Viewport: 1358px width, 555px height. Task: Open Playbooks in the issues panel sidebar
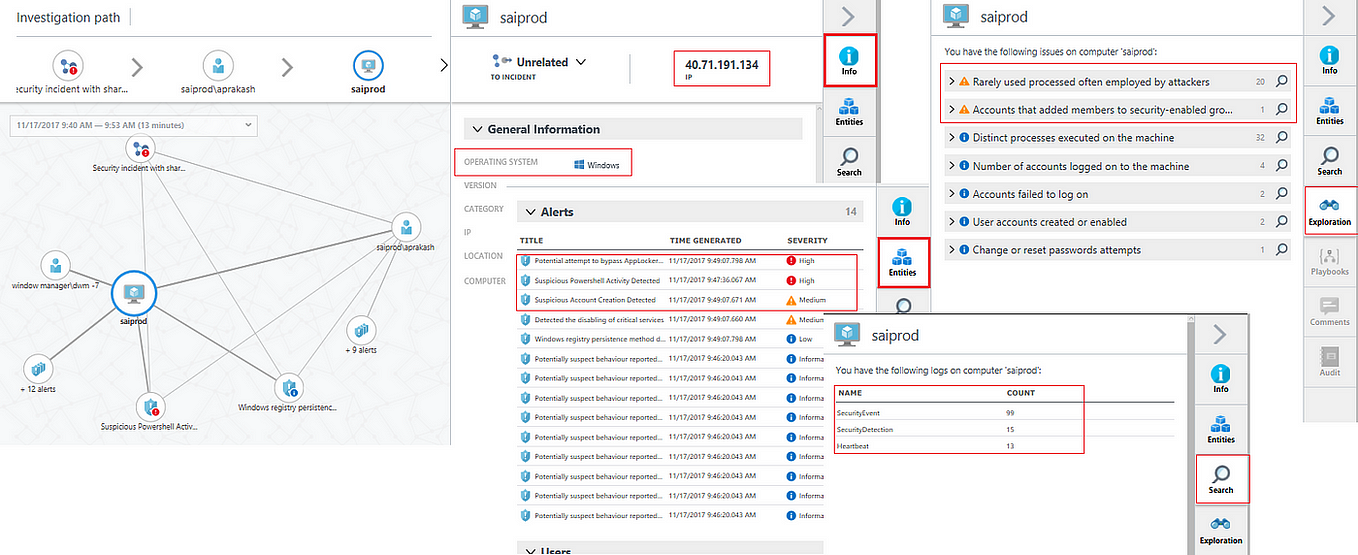pyautogui.click(x=1330, y=262)
